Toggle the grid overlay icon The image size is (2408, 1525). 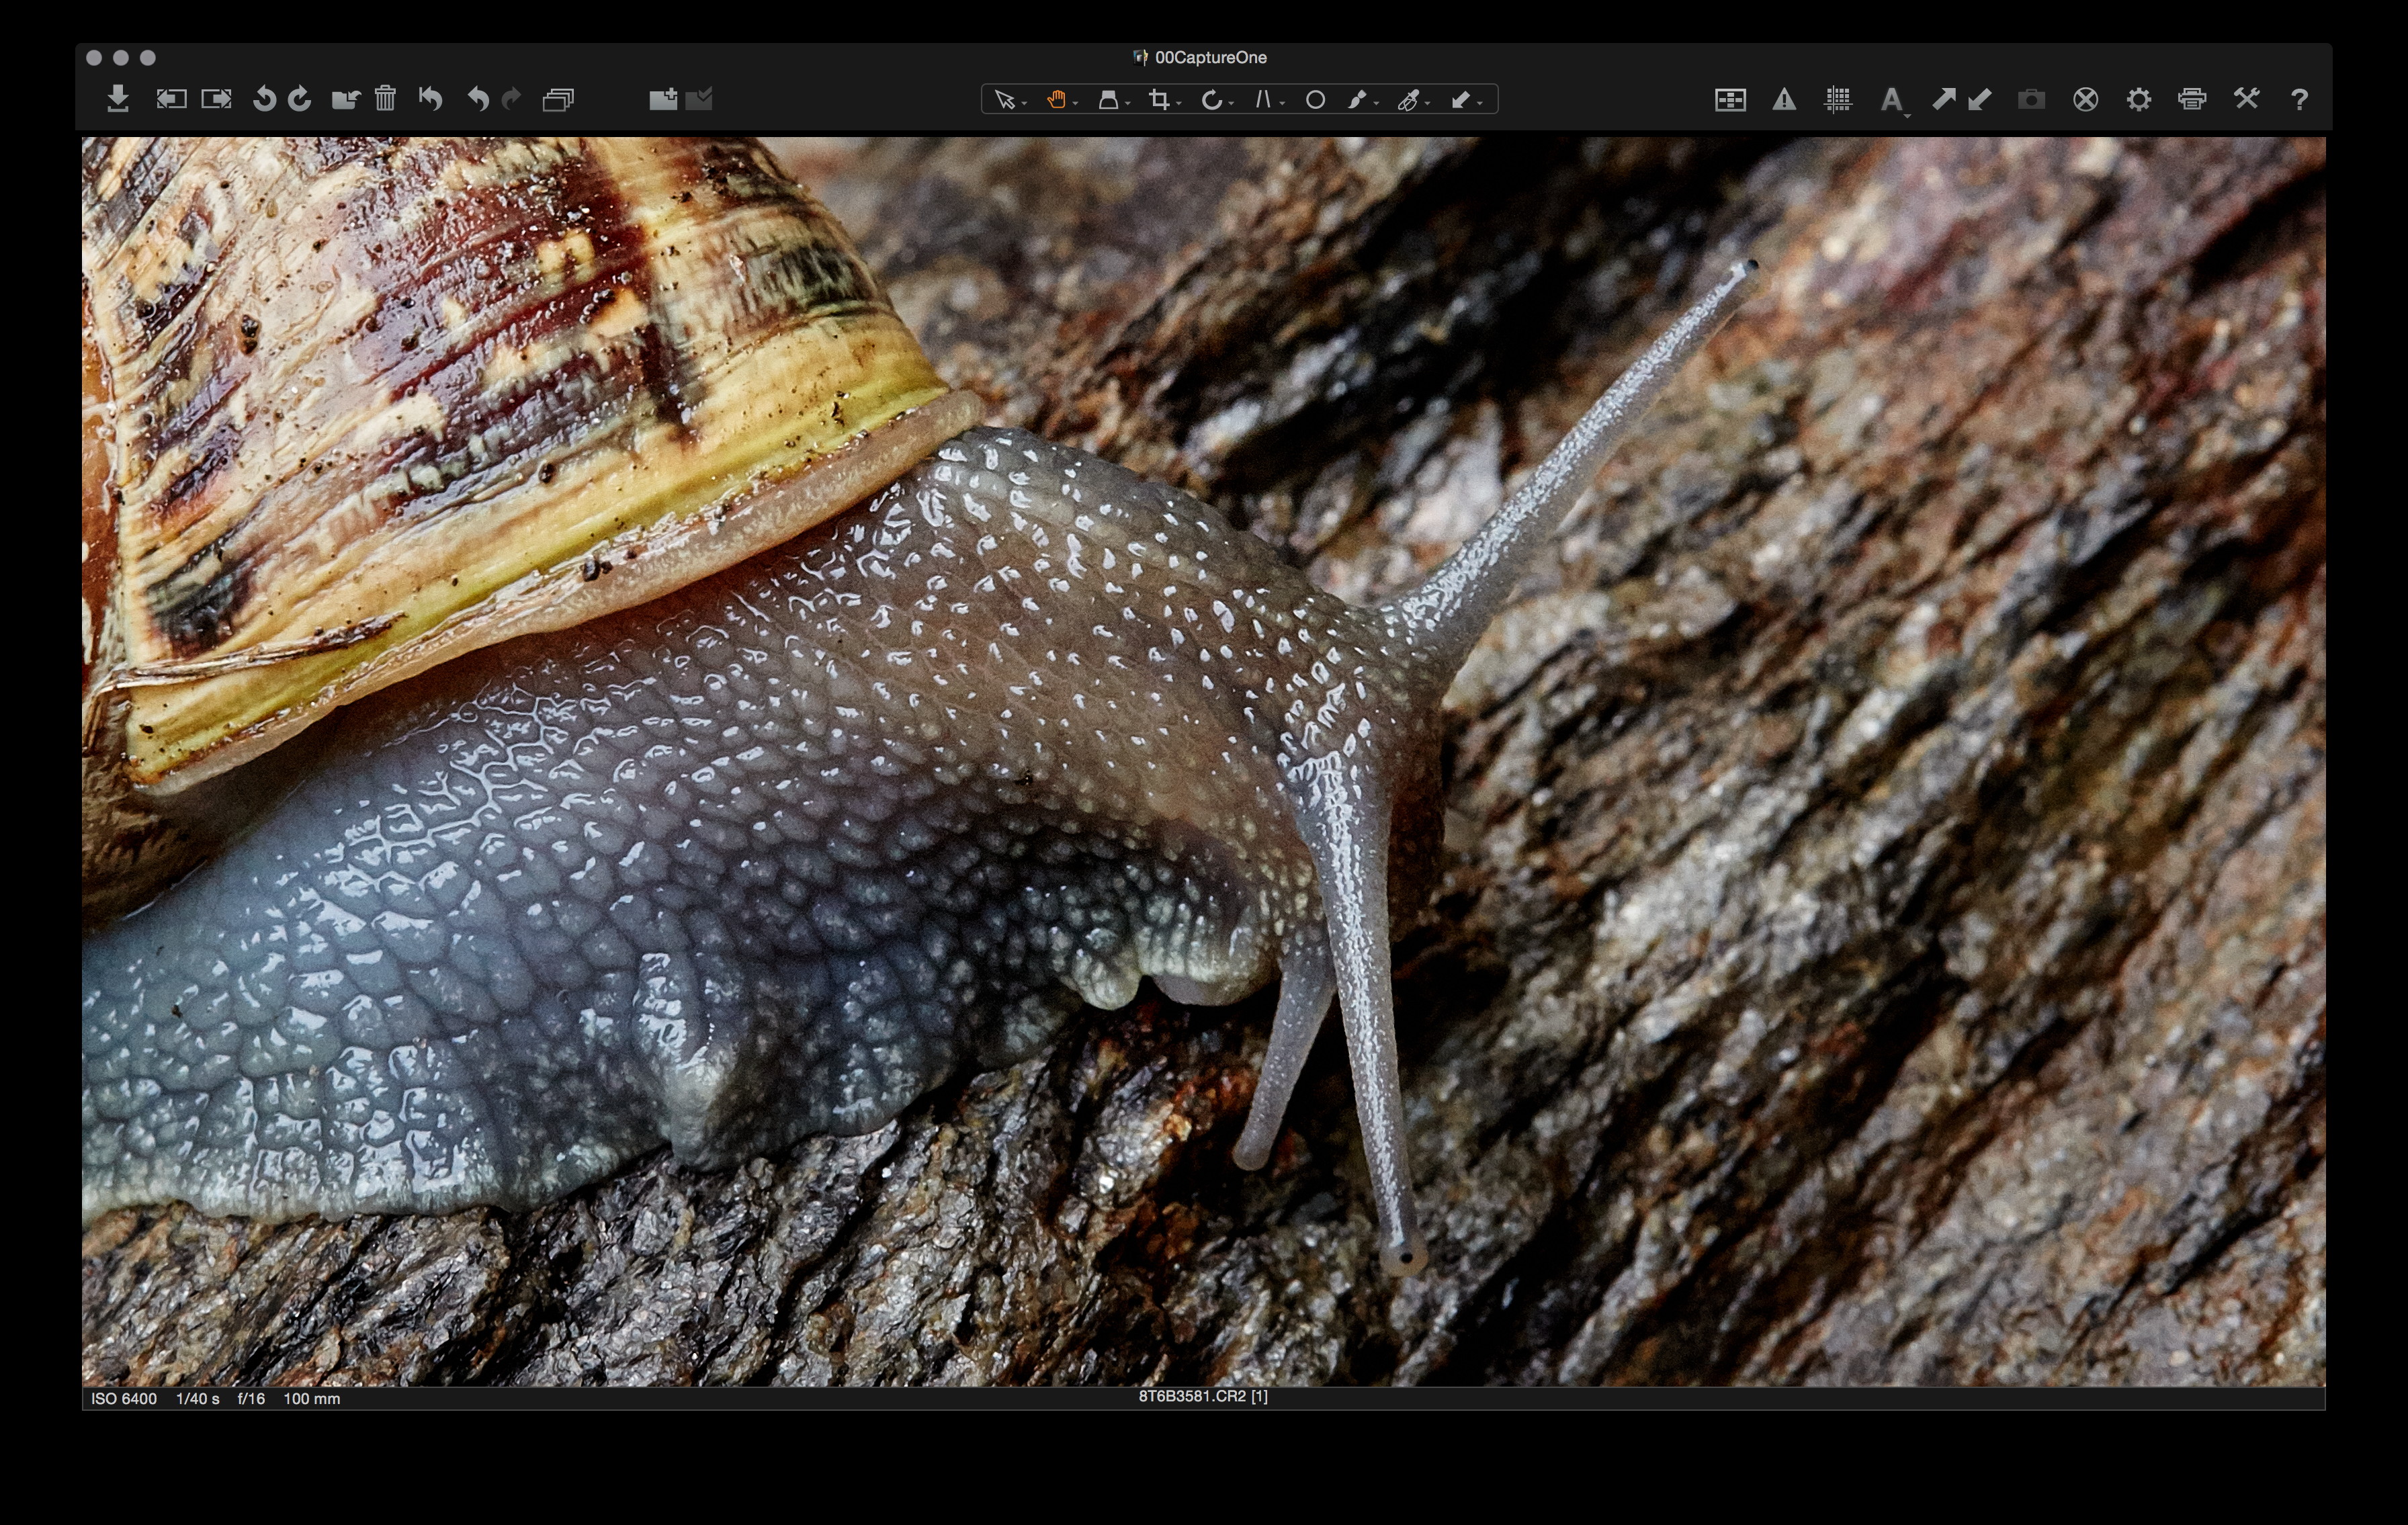pos(1837,99)
